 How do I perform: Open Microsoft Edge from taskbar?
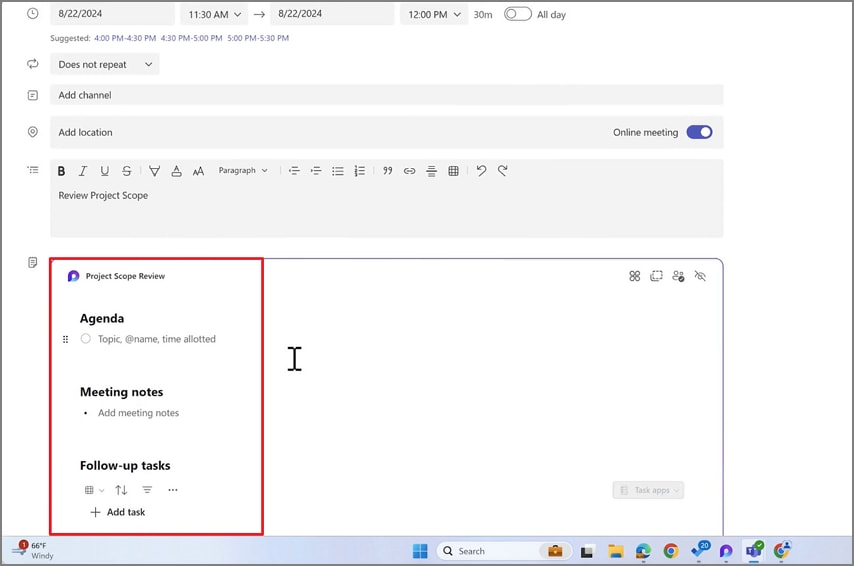pyautogui.click(x=643, y=551)
